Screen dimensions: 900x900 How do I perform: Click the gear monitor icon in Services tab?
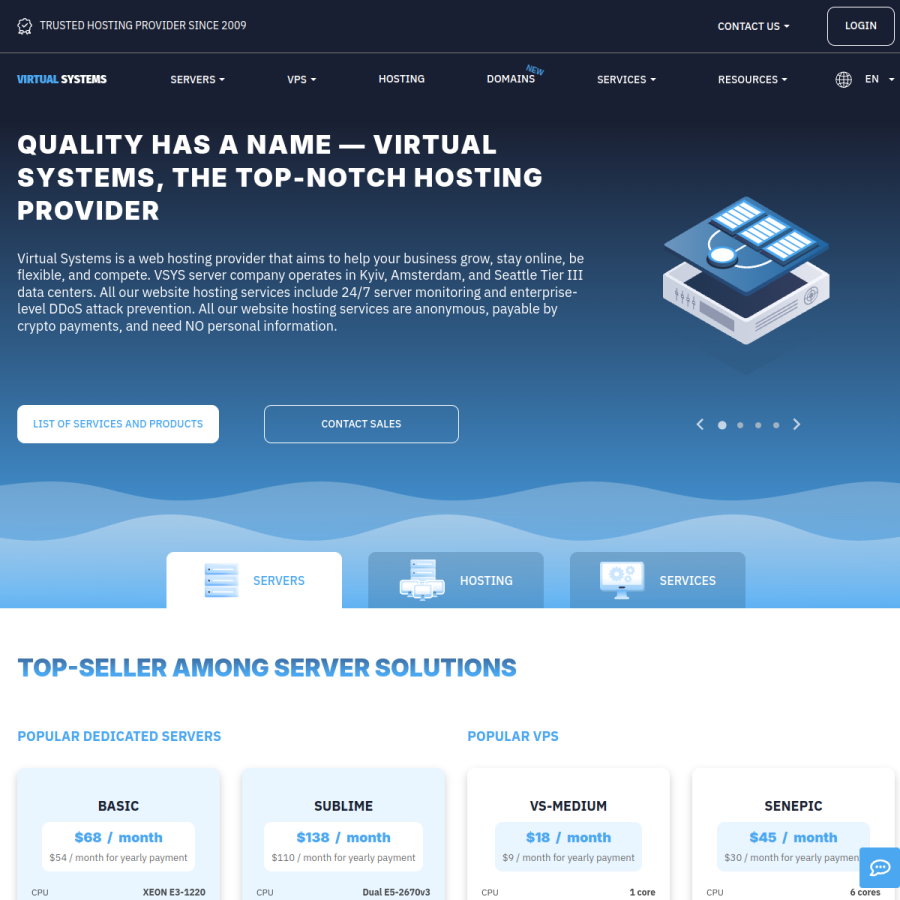click(x=622, y=580)
